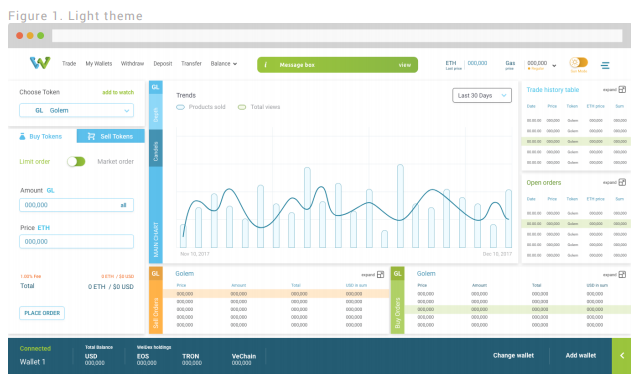641x383 pixels.
Task: Select highlighted green row in buy orders
Action: (x=518, y=309)
